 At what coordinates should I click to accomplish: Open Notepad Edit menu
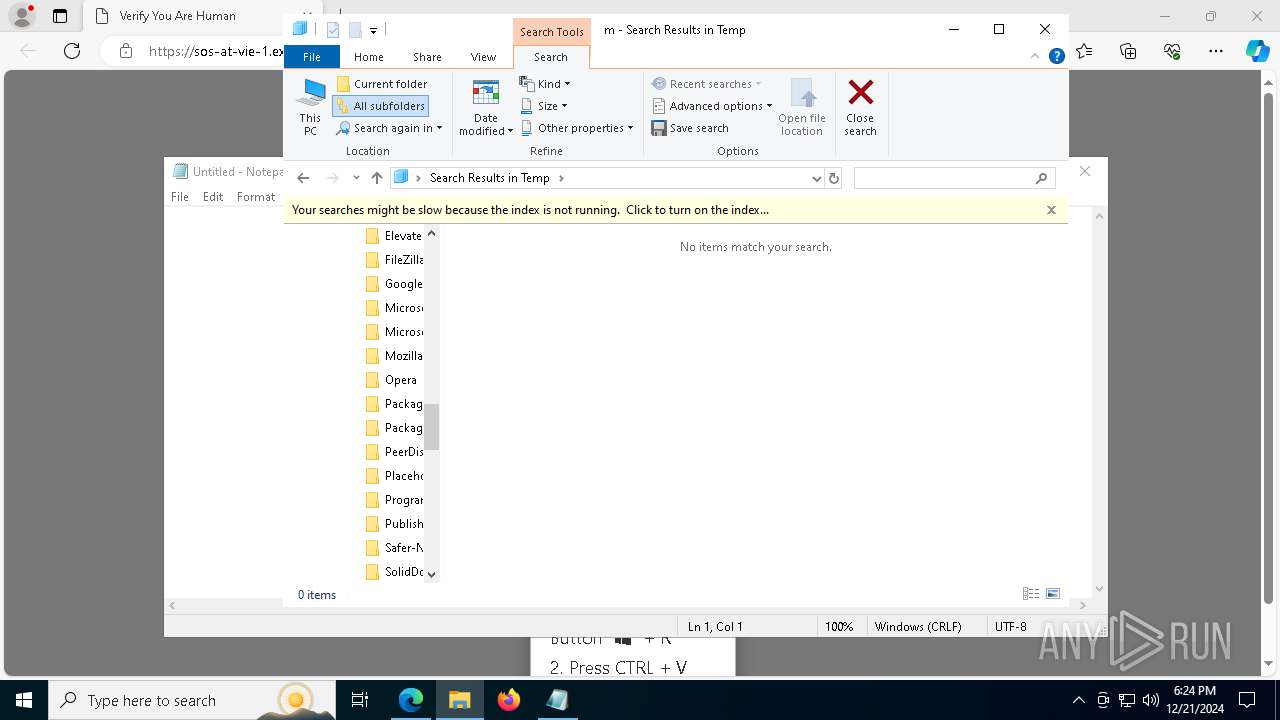click(213, 197)
